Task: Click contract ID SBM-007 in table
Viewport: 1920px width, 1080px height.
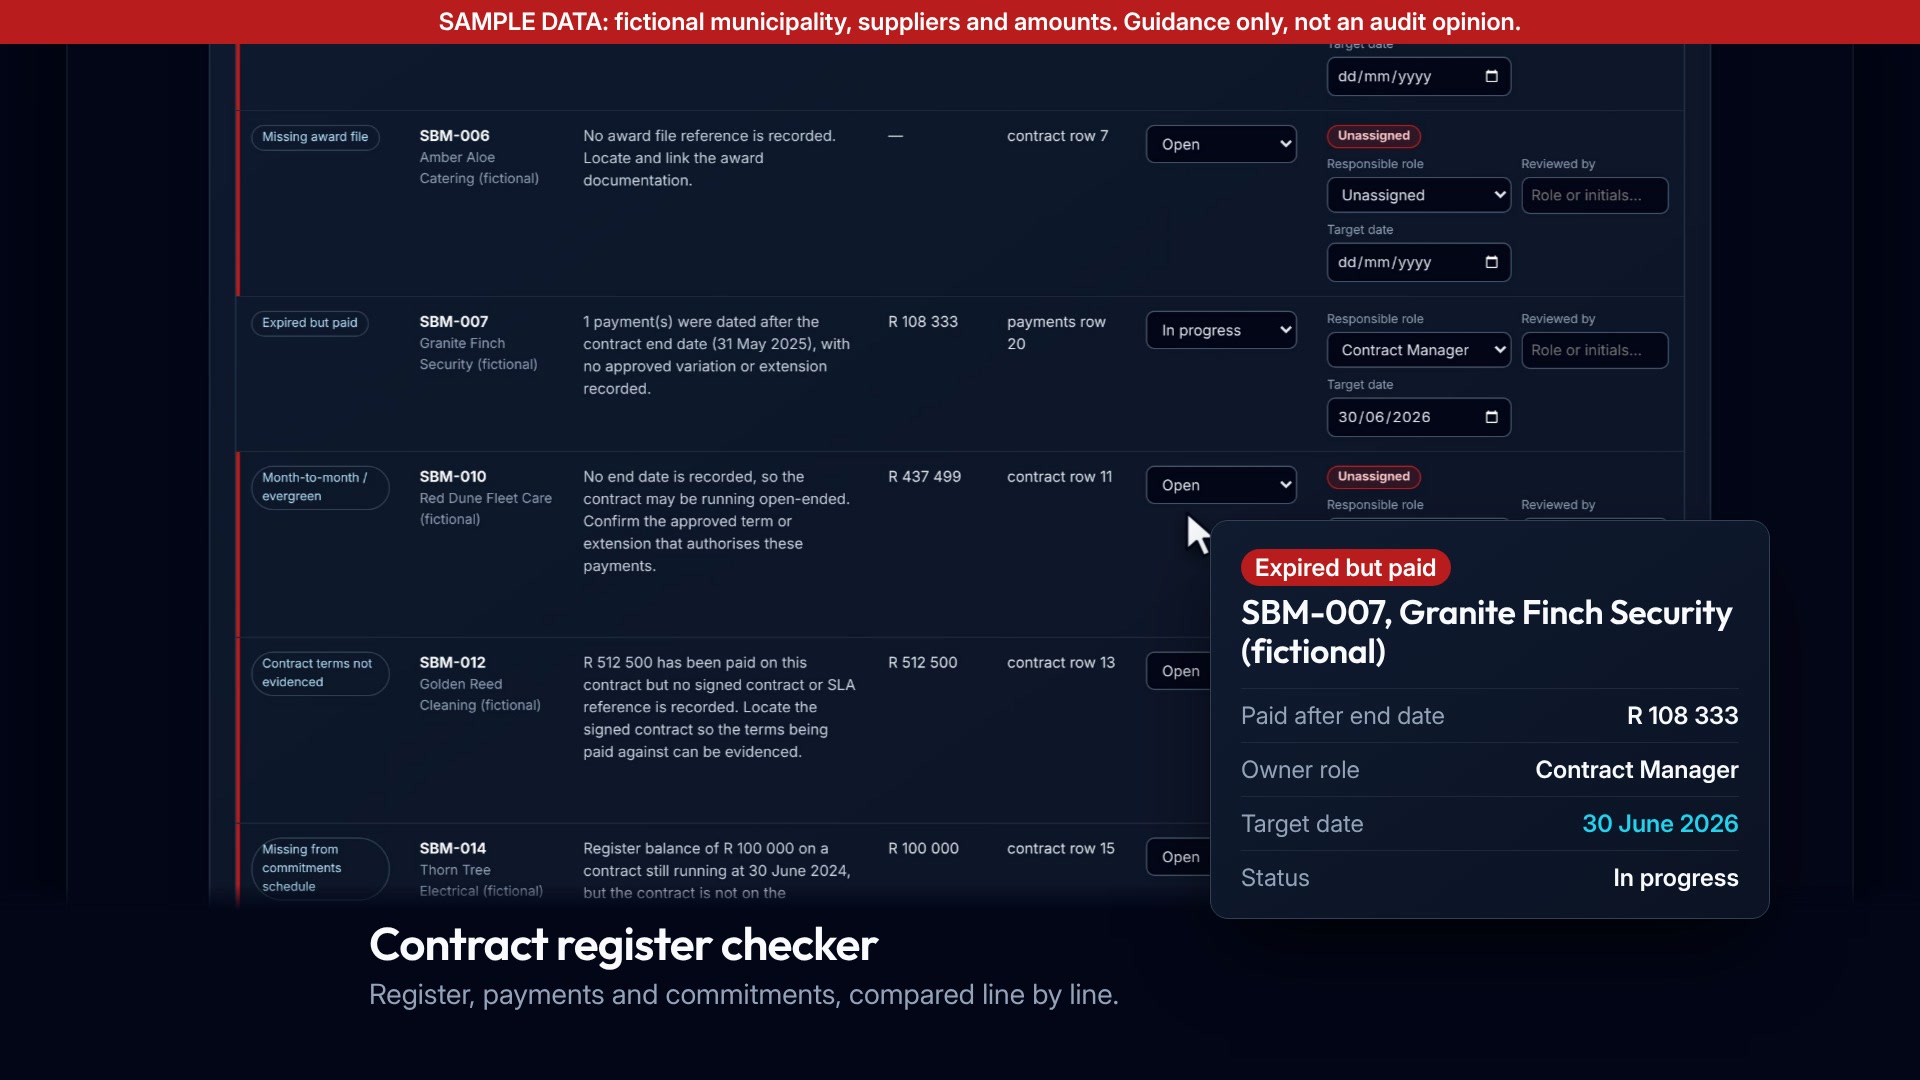Action: pyautogui.click(x=454, y=322)
